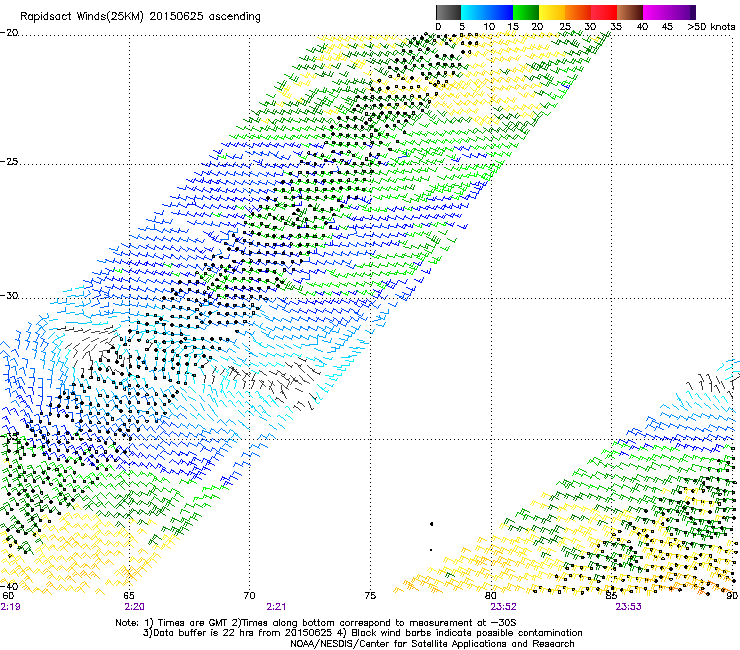Click the '35' label under the color bar
The height and width of the screenshot is (650, 740).
616,27
